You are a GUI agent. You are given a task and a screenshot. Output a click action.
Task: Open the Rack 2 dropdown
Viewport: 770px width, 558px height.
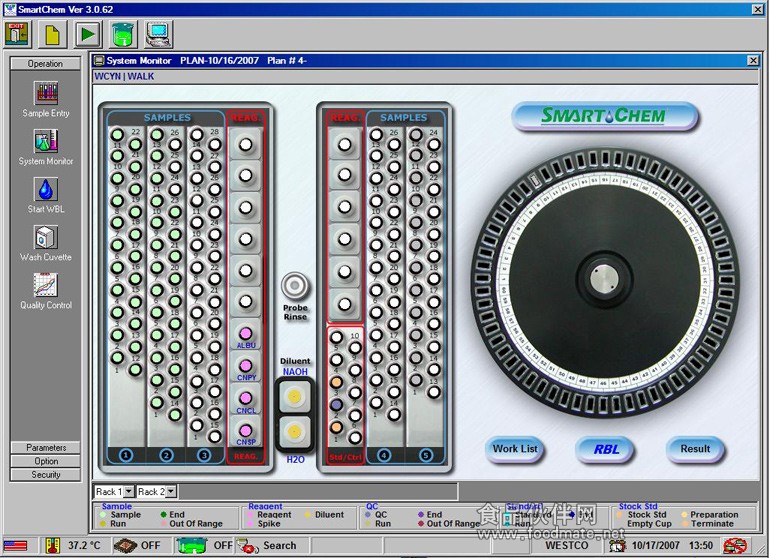click(x=171, y=491)
